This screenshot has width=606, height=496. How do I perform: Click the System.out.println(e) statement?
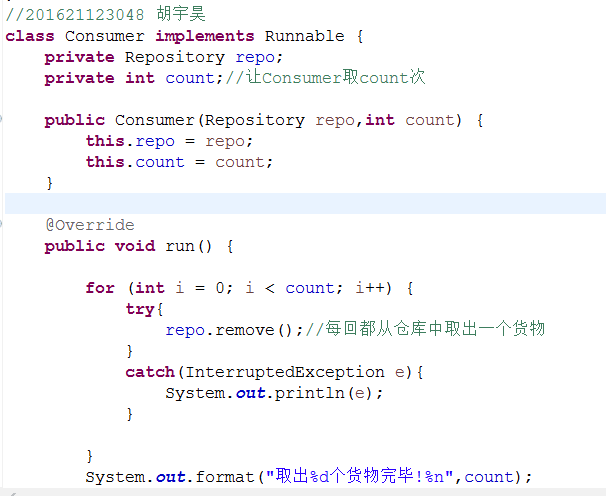pos(273,393)
